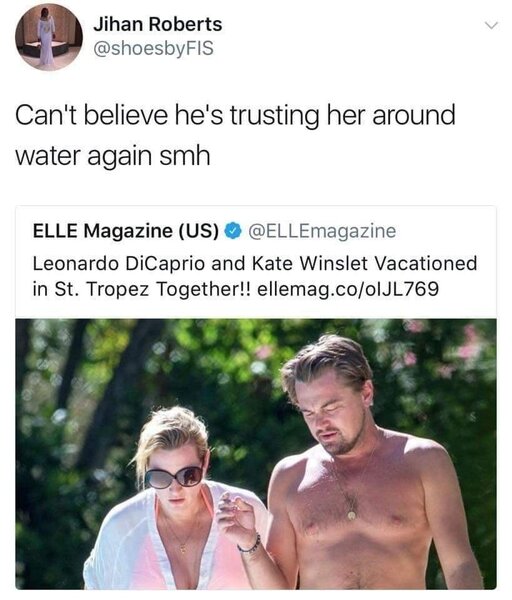Click the blue verified badge
Image resolution: width=512 pixels, height=600 pixels.
click(x=233, y=231)
